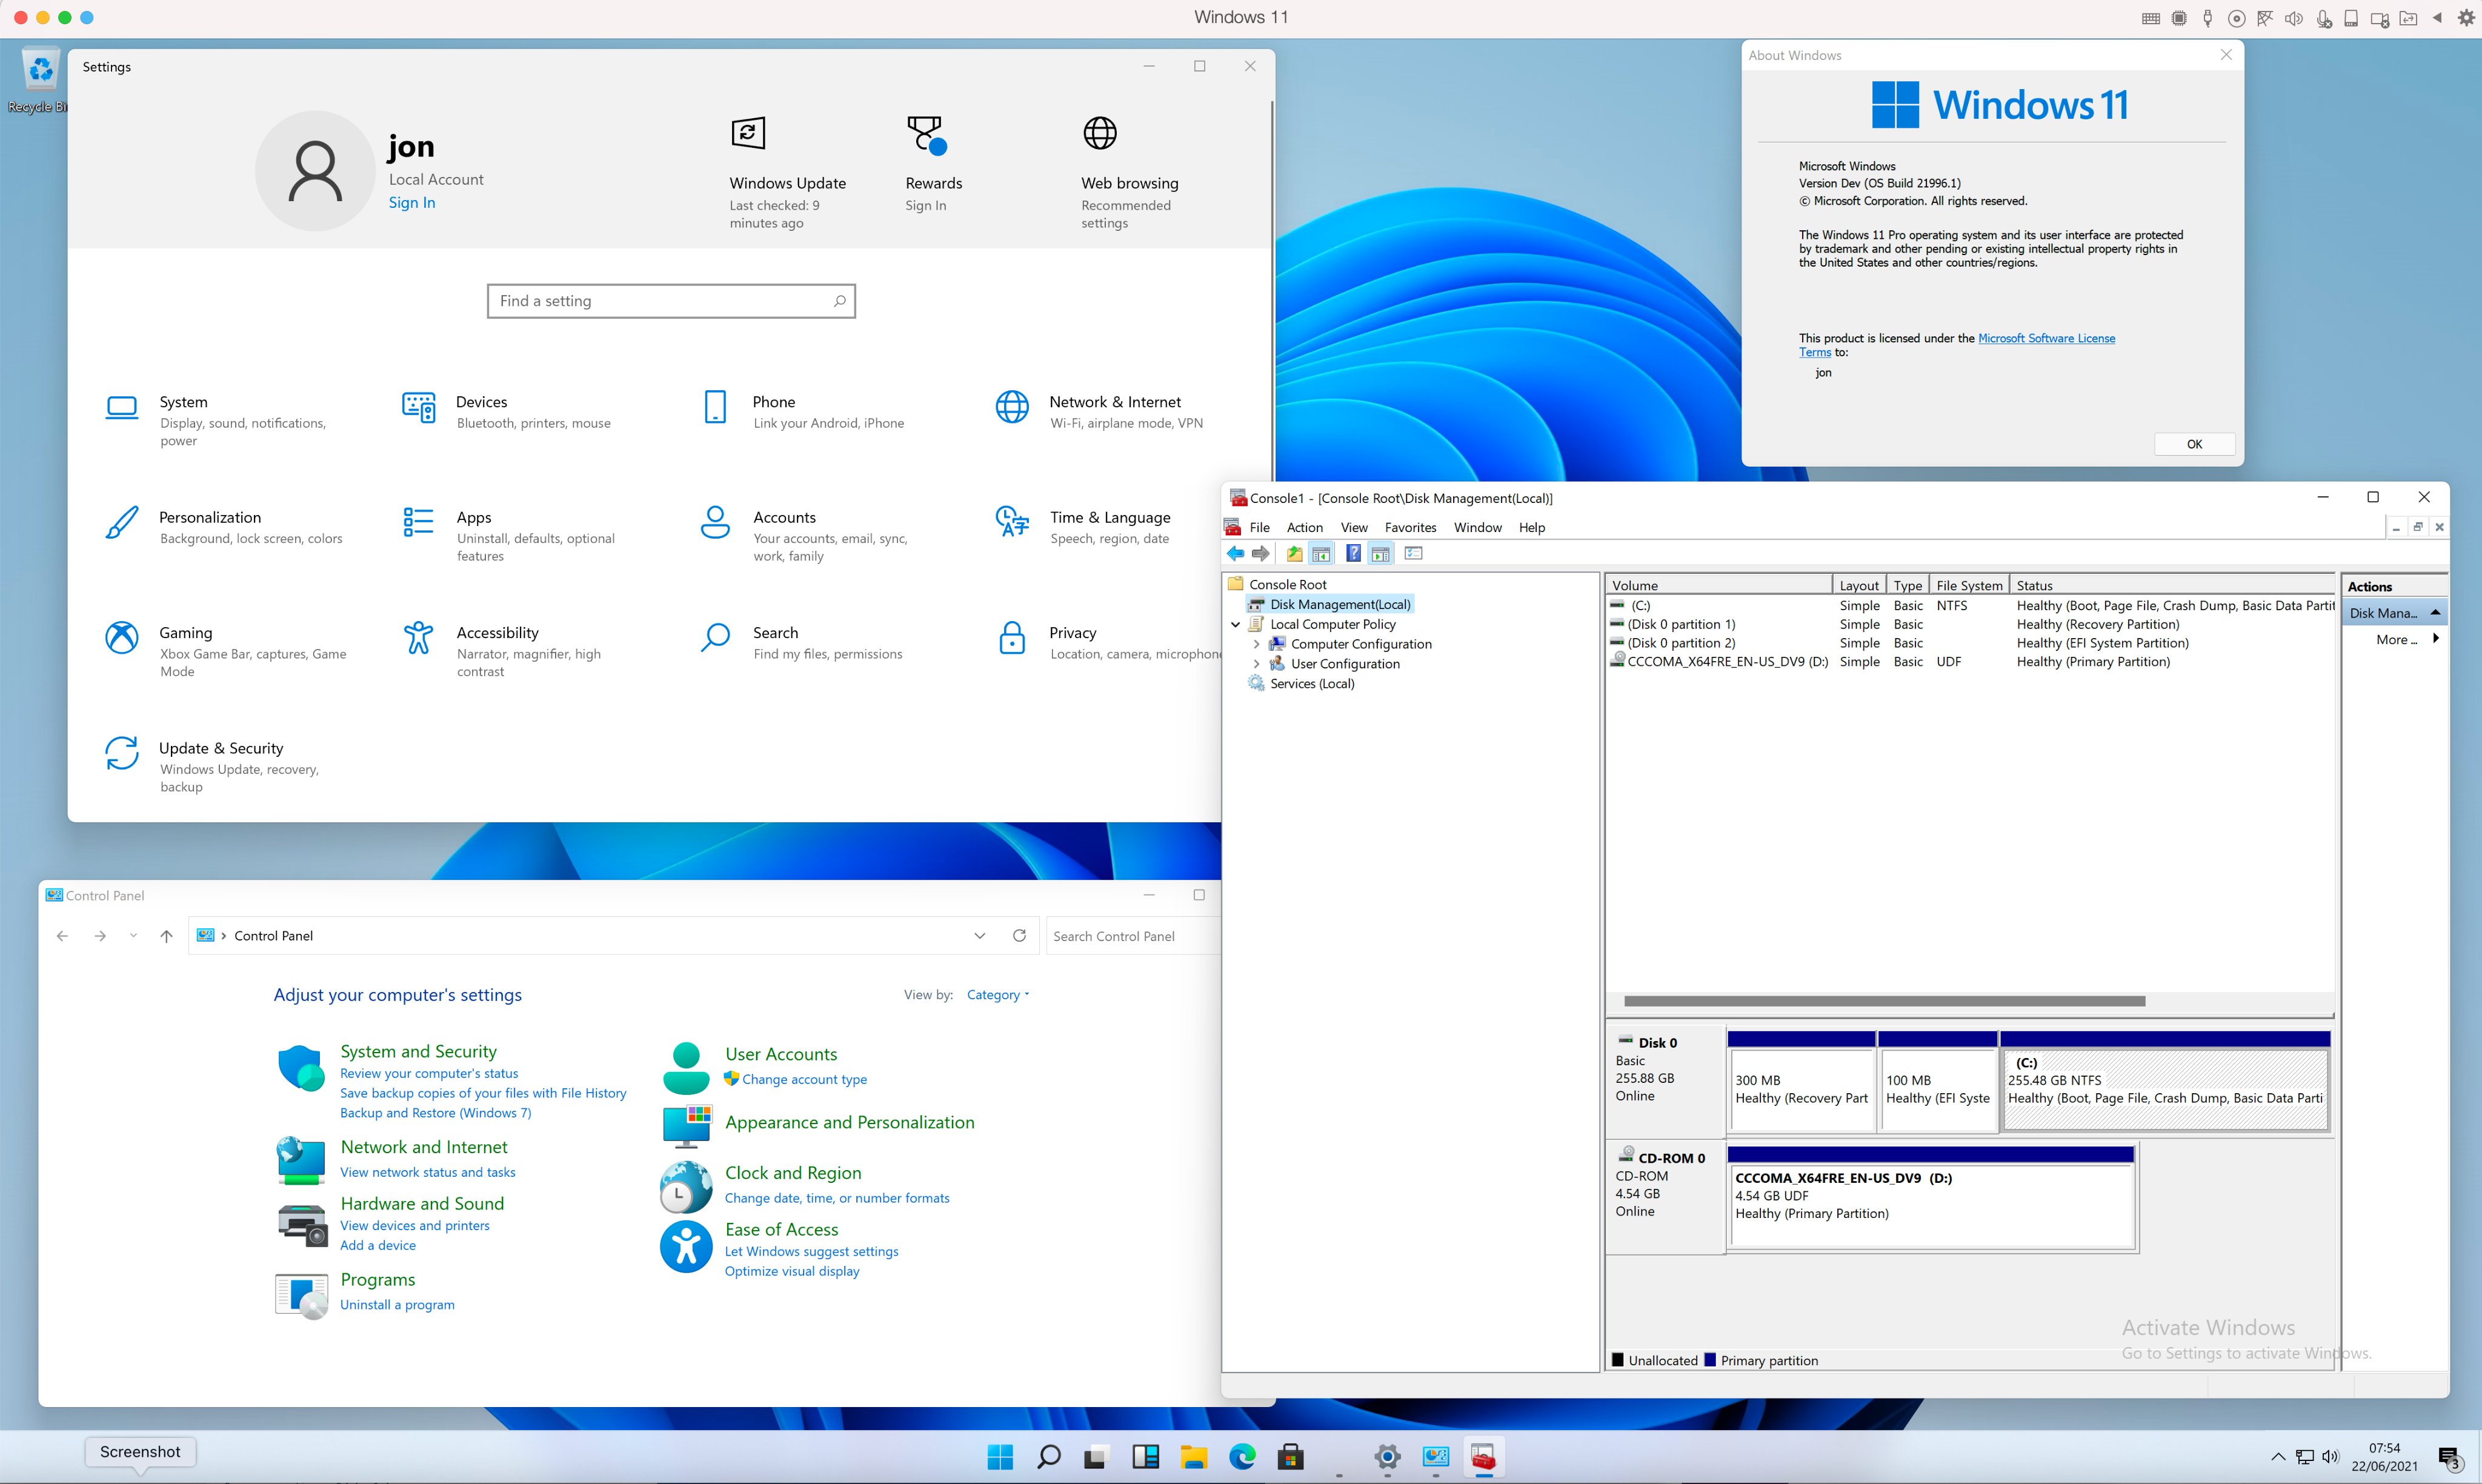Open the View by Category dropdown in Control Panel
The height and width of the screenshot is (1484, 2482).
coord(998,995)
